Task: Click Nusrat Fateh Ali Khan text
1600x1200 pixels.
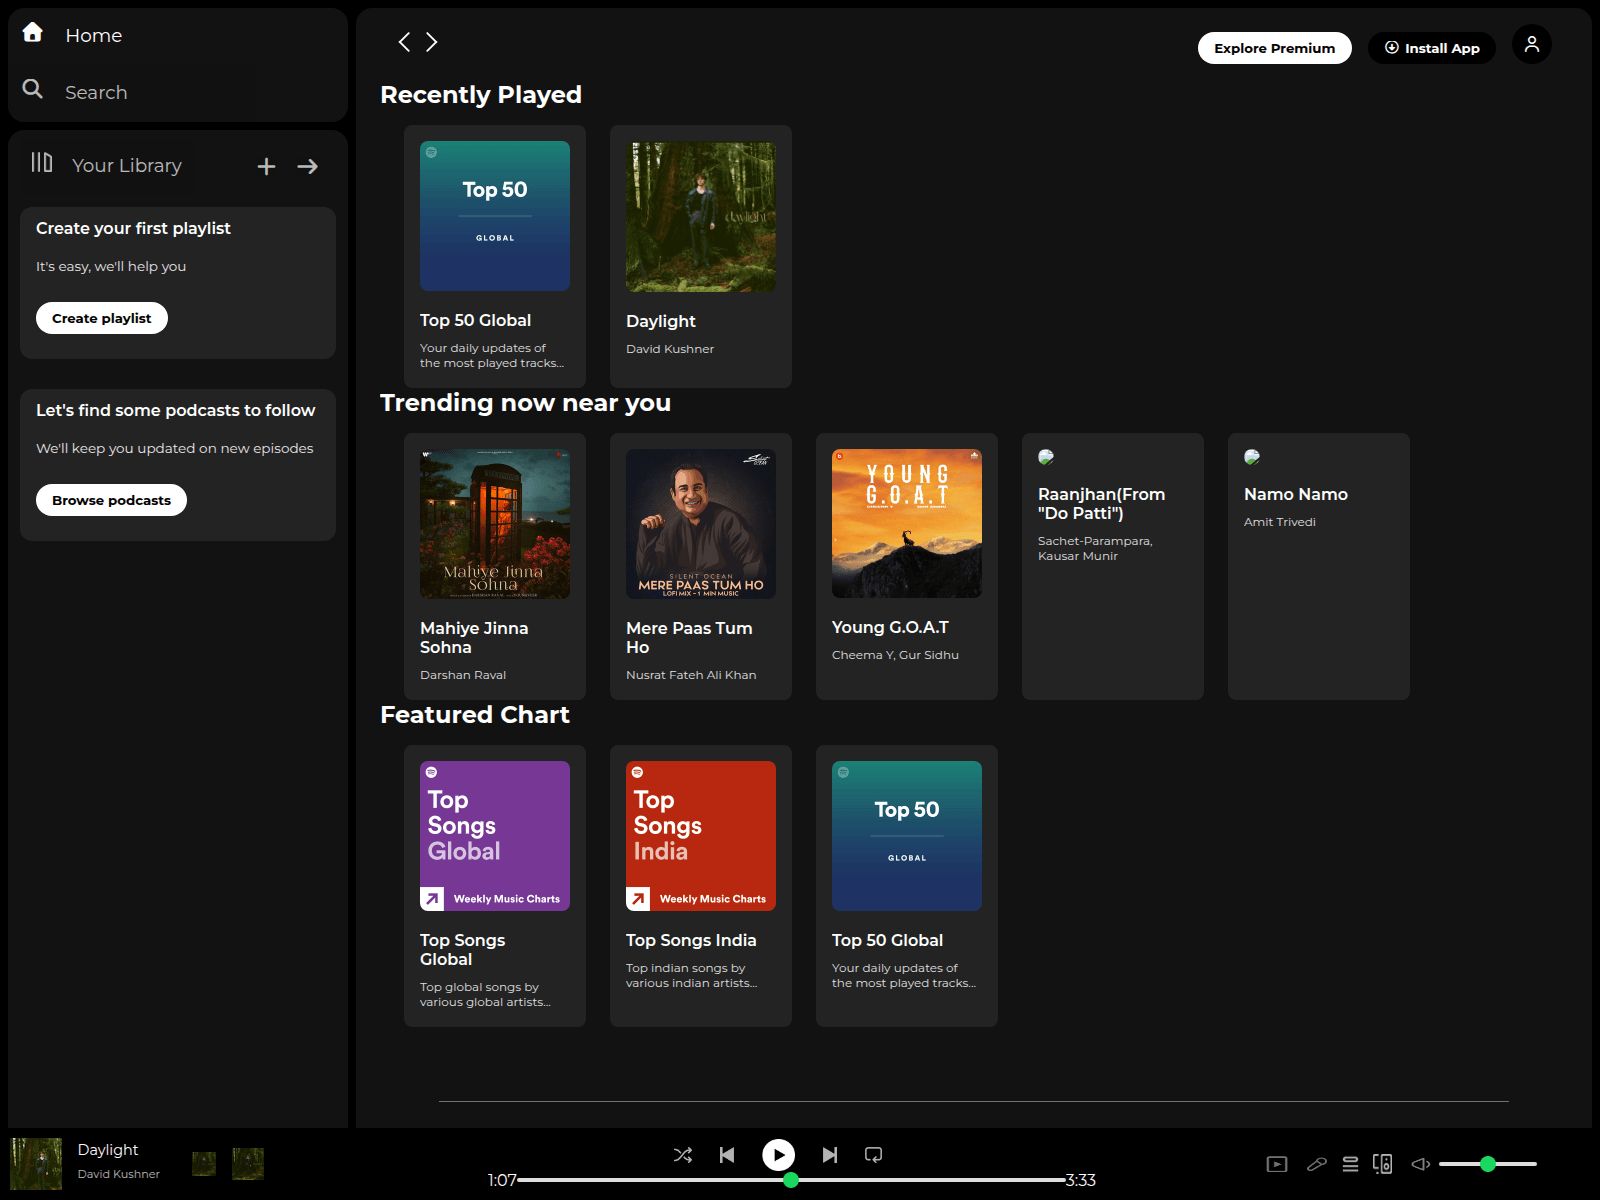Action: [x=691, y=675]
